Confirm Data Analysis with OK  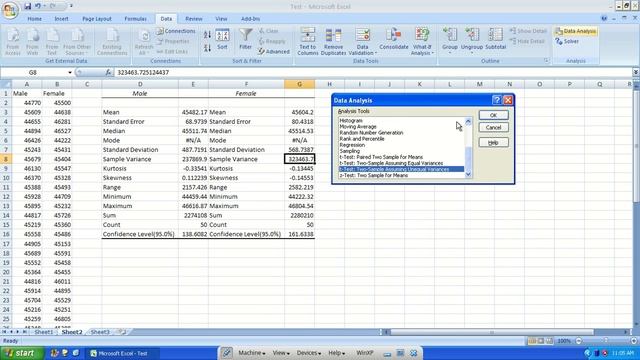coord(493,115)
